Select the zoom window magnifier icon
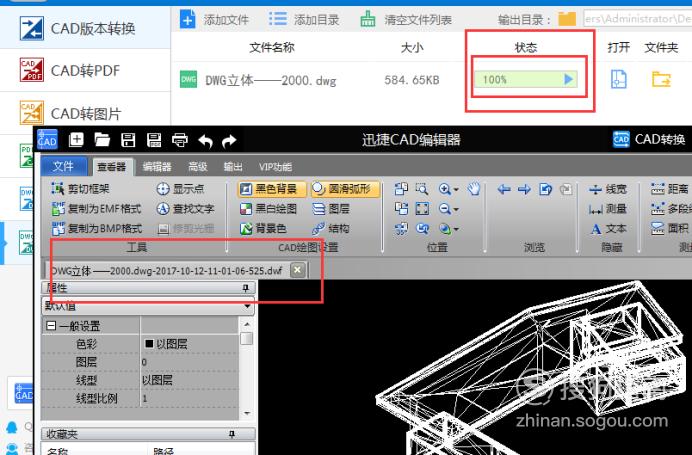Image resolution: width=692 pixels, height=455 pixels. coord(422,189)
